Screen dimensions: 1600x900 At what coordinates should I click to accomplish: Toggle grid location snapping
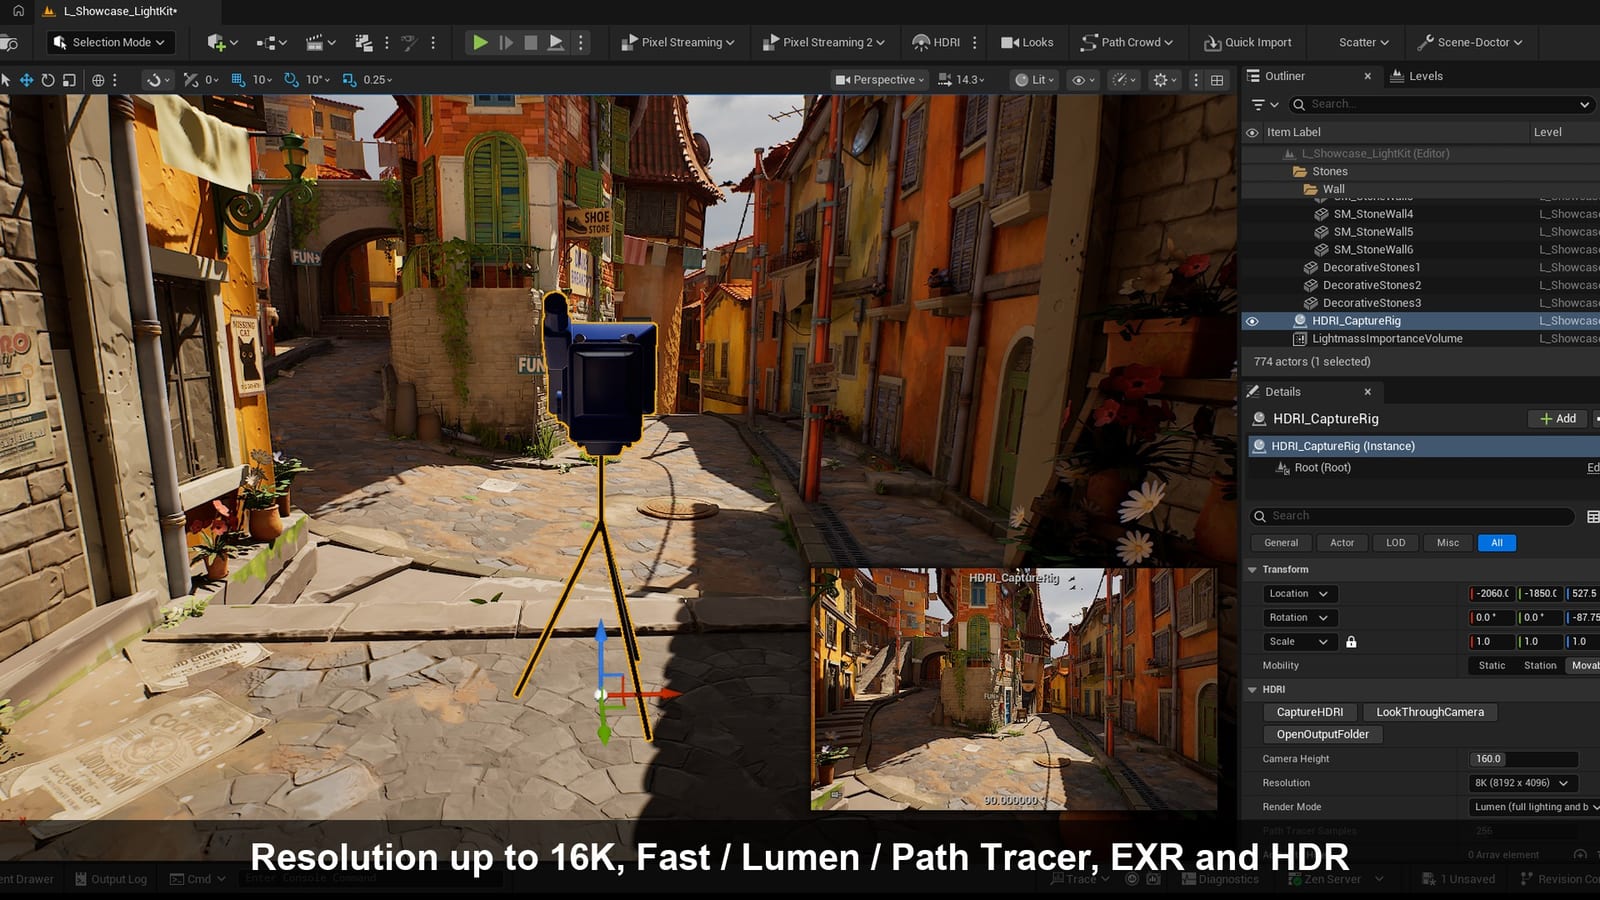click(x=238, y=80)
